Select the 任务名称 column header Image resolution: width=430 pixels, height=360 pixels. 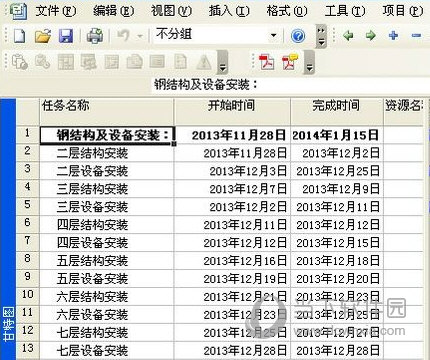(x=107, y=111)
